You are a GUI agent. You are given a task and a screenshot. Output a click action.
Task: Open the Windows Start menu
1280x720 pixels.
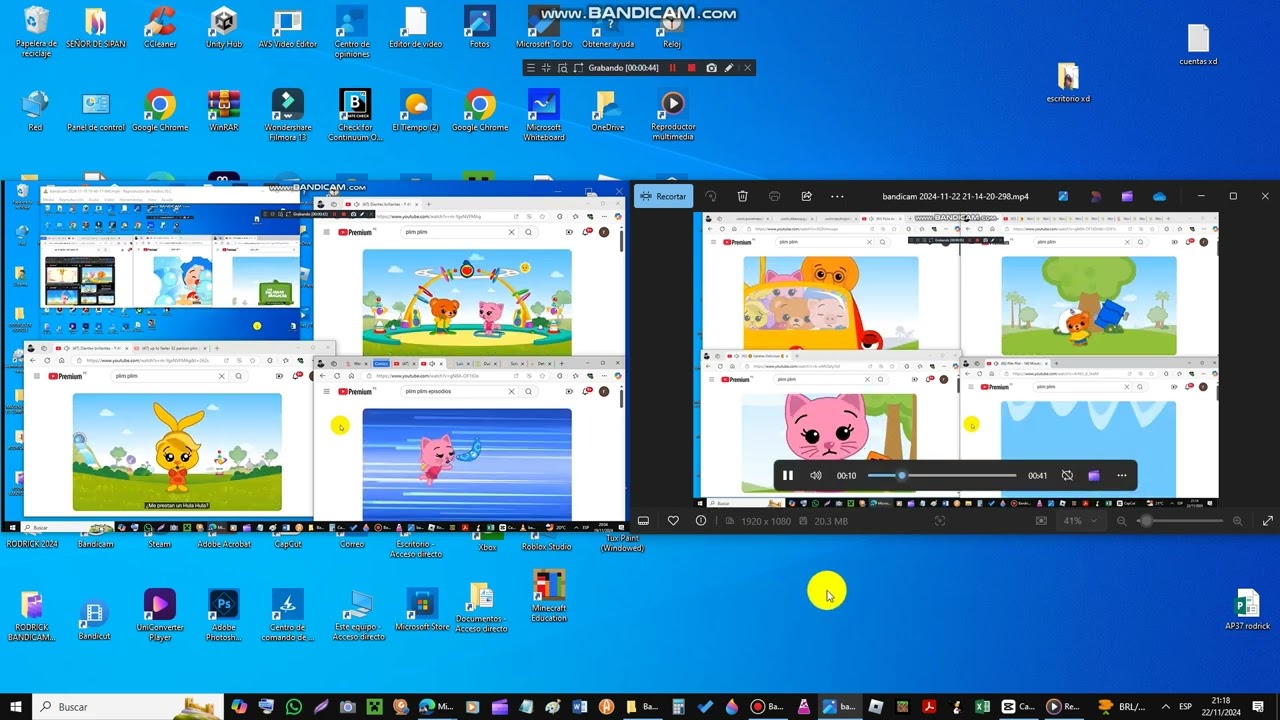click(x=16, y=707)
